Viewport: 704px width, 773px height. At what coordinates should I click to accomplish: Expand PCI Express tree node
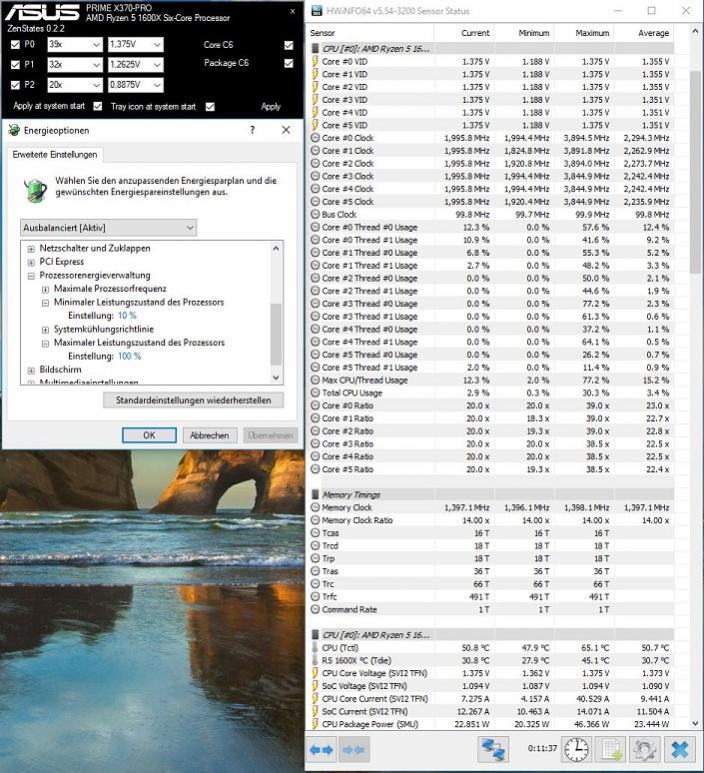pyautogui.click(x=31, y=262)
